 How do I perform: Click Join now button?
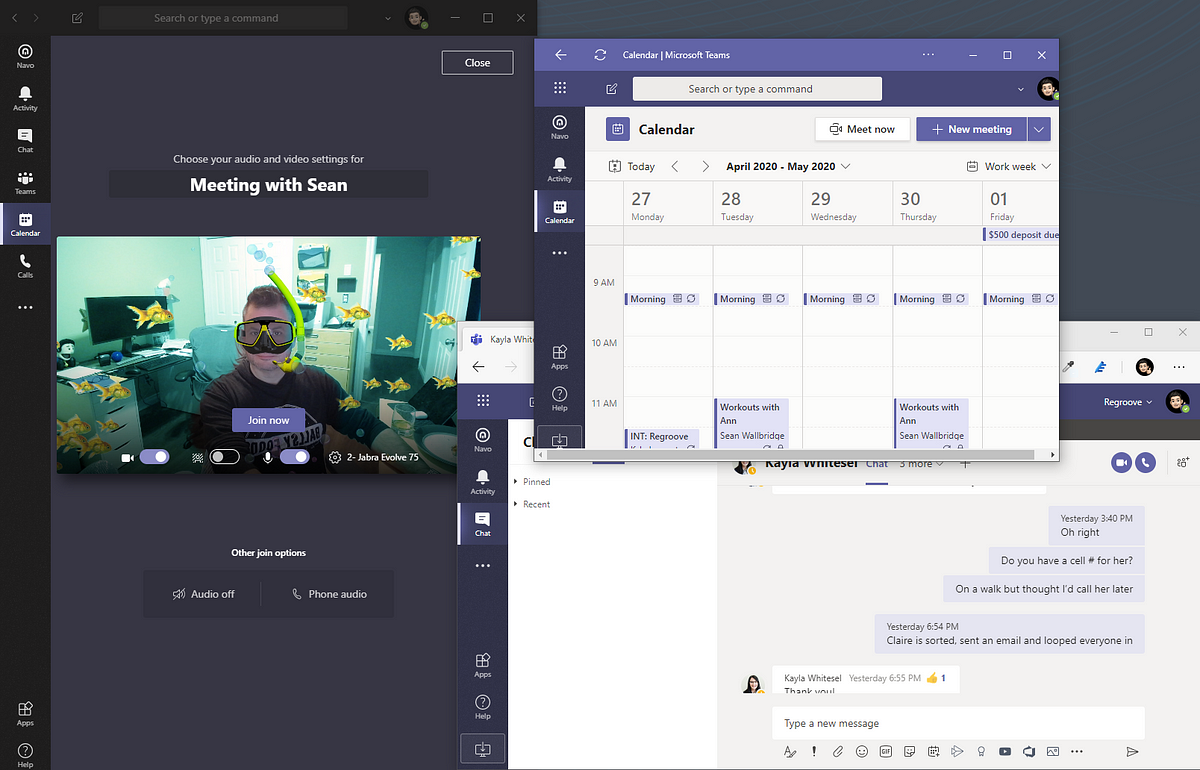269,420
